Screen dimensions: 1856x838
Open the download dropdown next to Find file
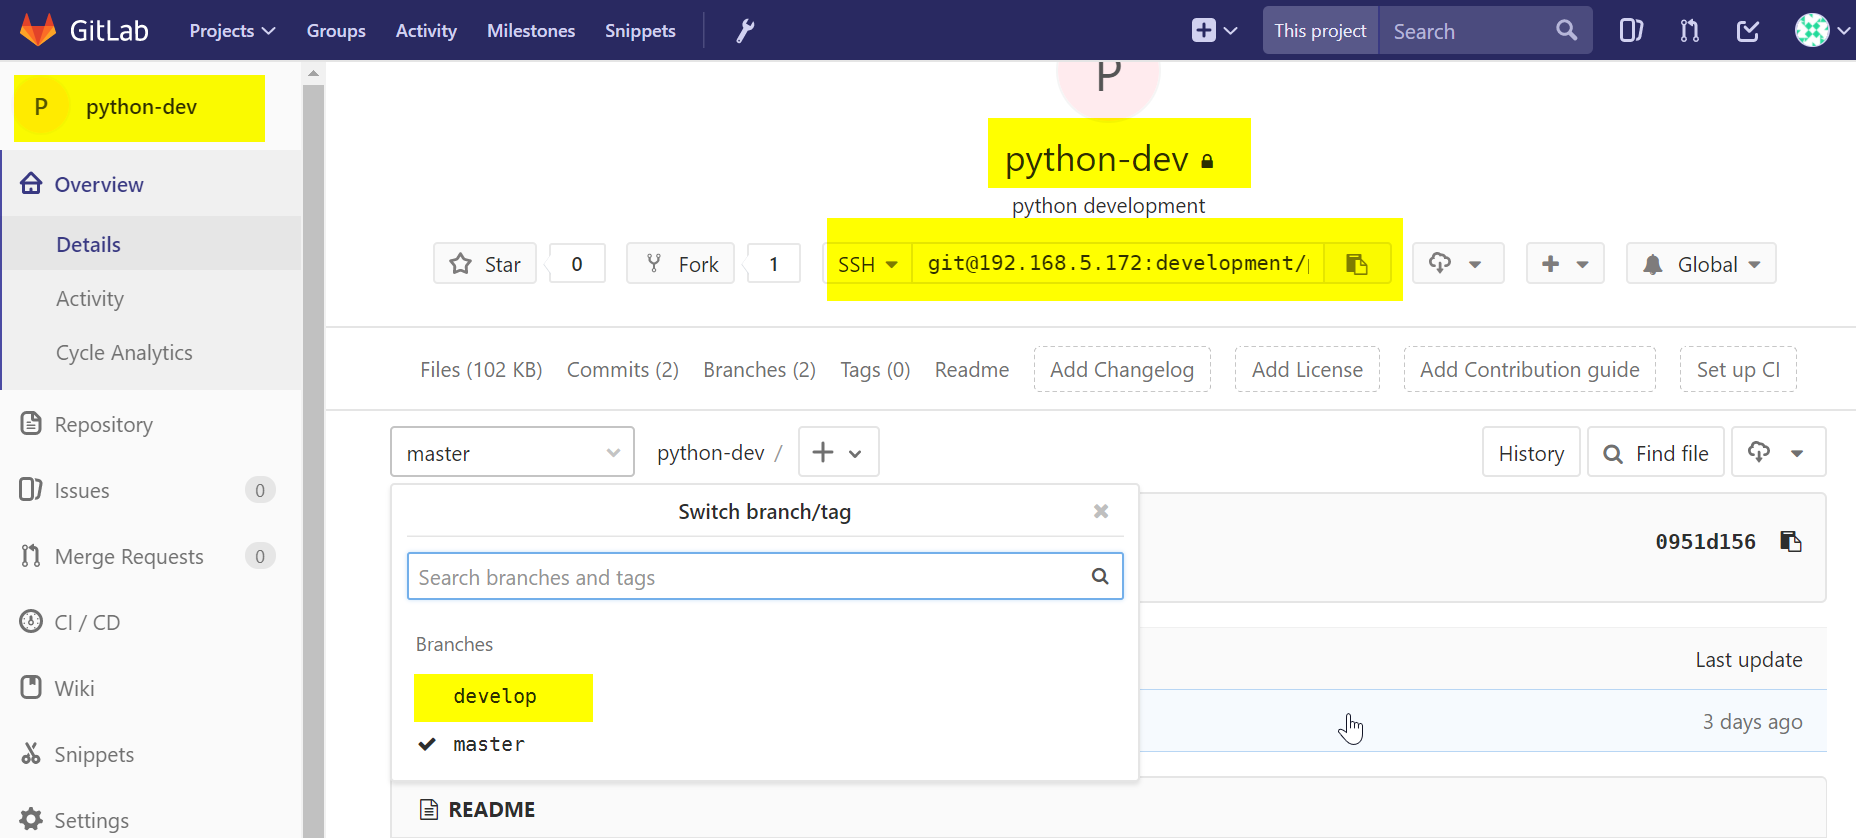(x=1778, y=452)
